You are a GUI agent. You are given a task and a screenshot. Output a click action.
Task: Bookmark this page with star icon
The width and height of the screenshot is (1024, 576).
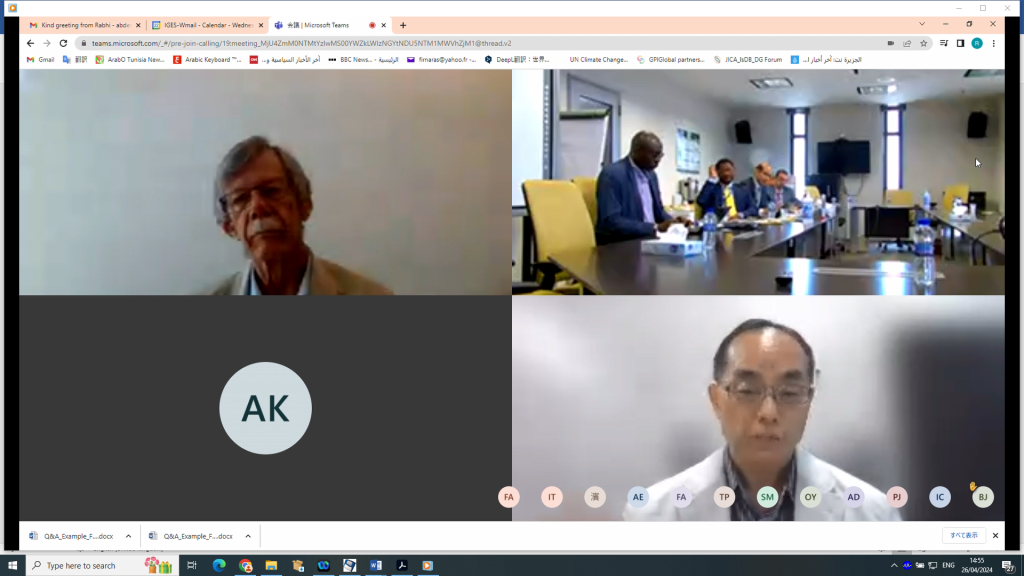pos(923,43)
